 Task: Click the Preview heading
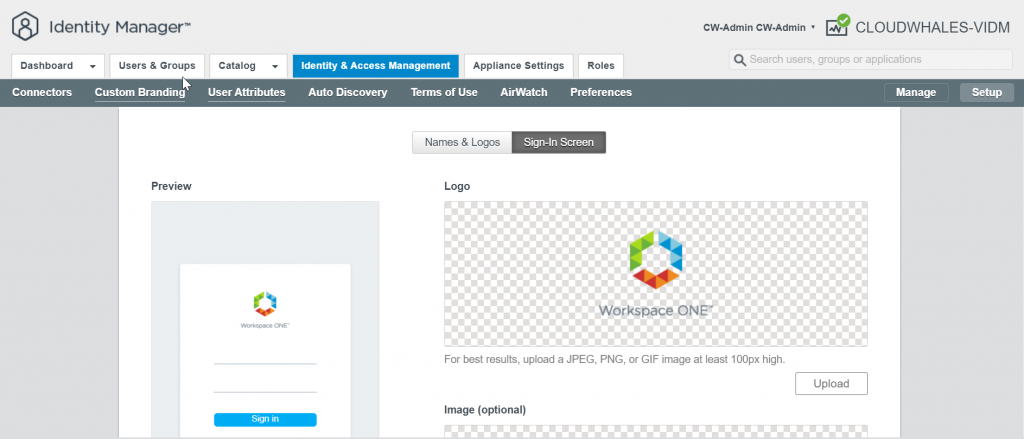tap(171, 186)
